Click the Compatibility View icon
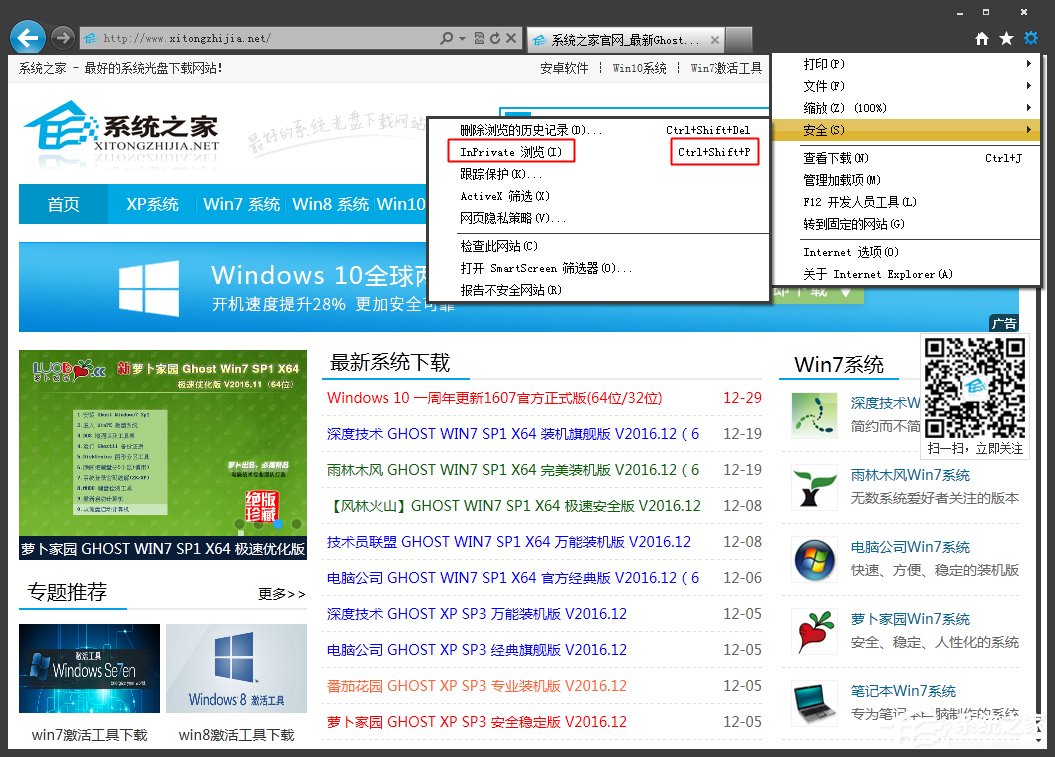The height and width of the screenshot is (757, 1055). click(x=479, y=38)
